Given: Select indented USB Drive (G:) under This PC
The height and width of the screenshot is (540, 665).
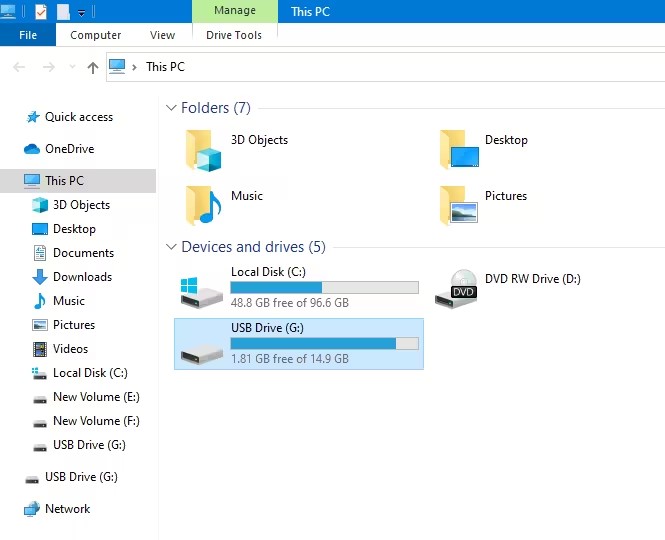Looking at the screenshot, I should pyautogui.click(x=78, y=445).
